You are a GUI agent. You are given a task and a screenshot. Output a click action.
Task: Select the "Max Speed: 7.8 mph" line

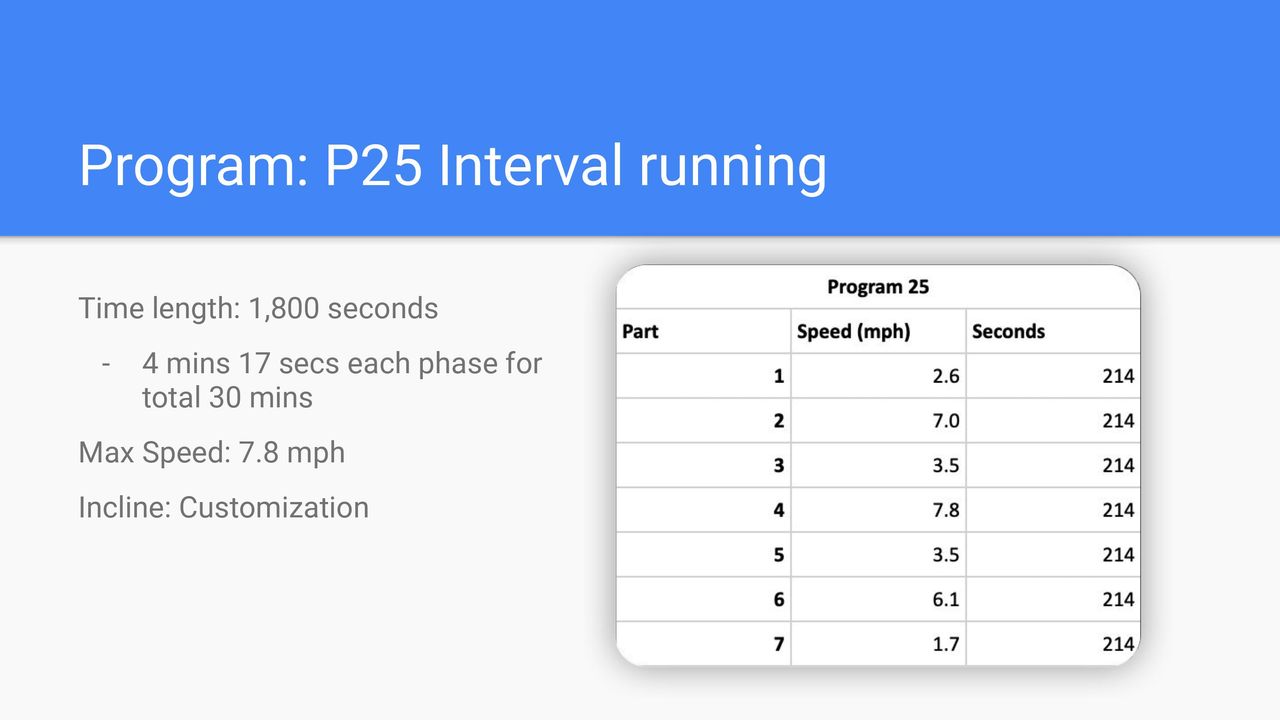(x=212, y=452)
